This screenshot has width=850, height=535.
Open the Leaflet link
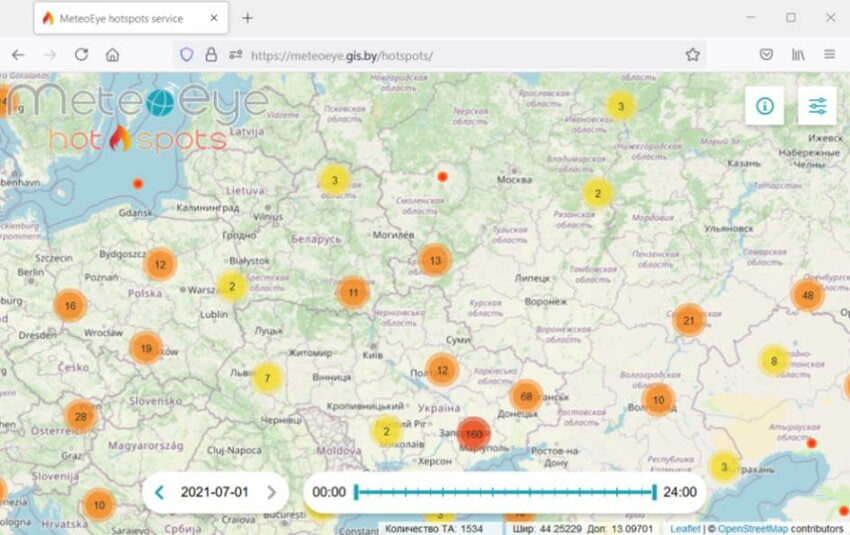(x=685, y=528)
